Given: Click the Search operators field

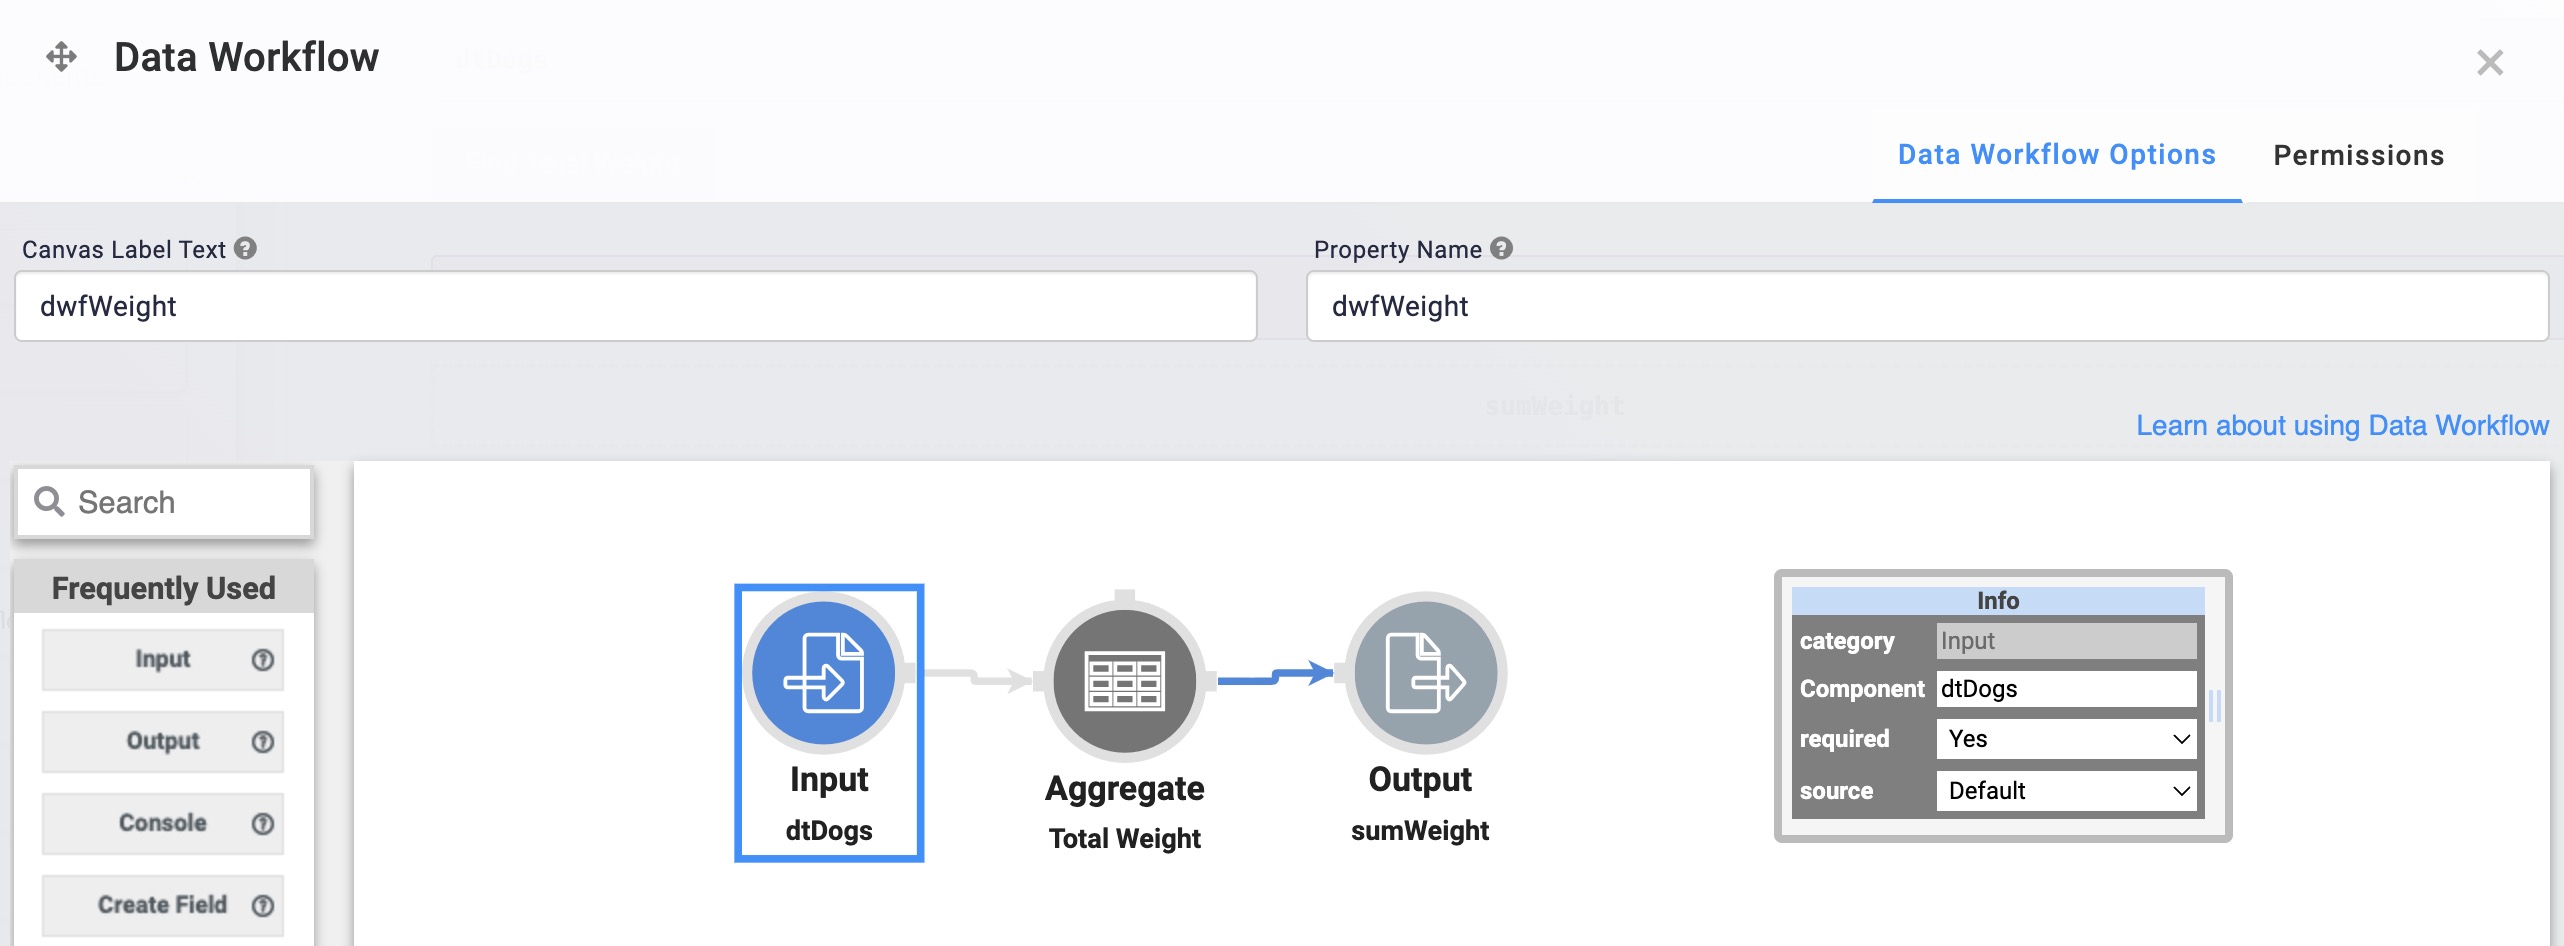Looking at the screenshot, I should click(164, 502).
